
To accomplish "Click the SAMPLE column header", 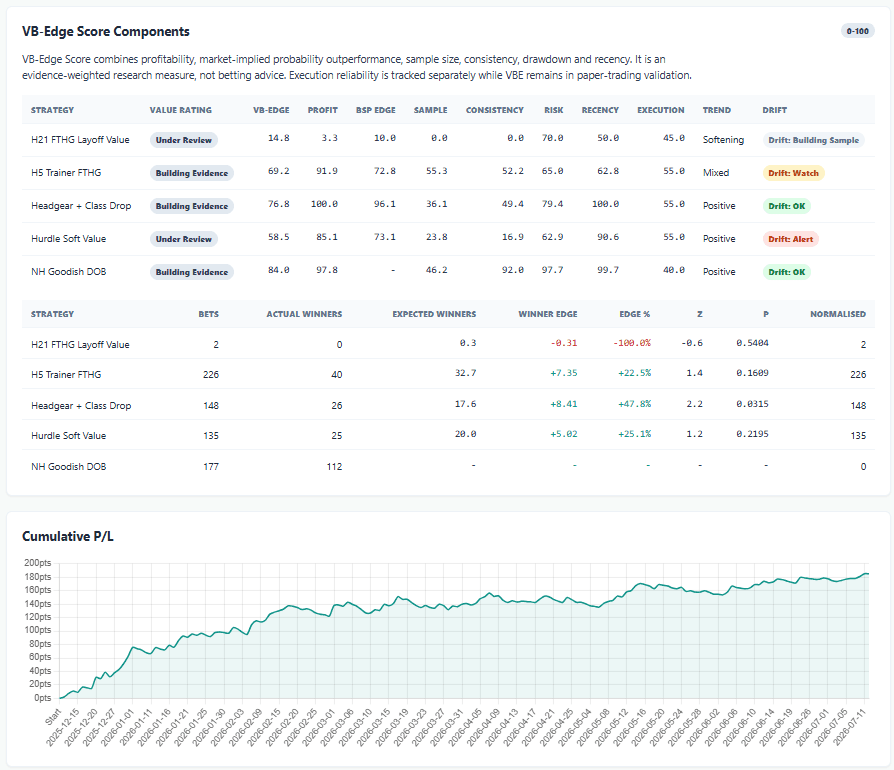I will pos(430,110).
